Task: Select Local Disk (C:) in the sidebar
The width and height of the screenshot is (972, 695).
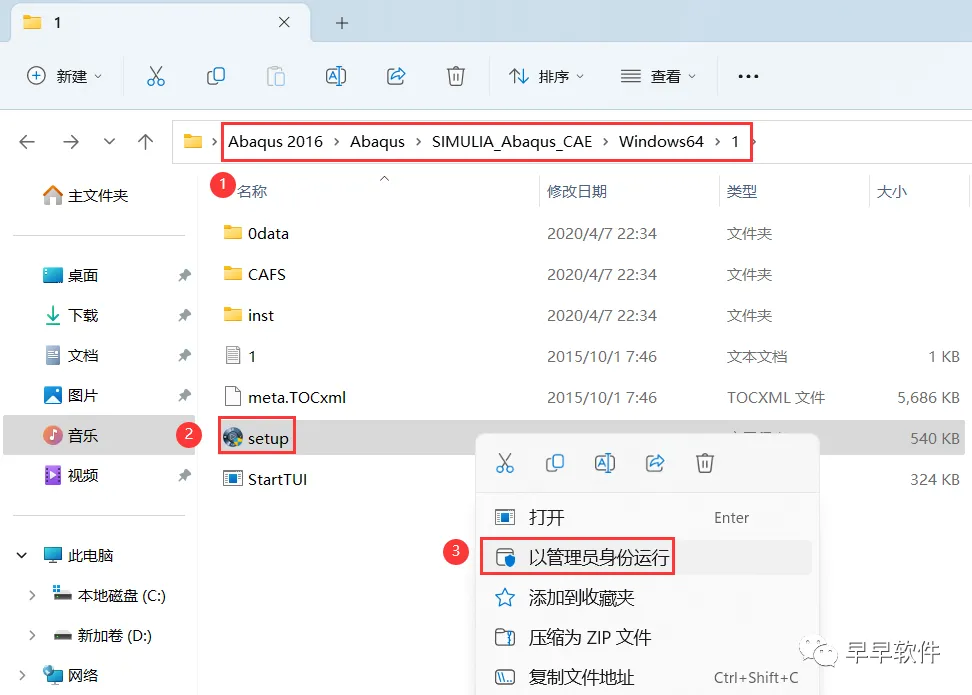Action: 109,595
